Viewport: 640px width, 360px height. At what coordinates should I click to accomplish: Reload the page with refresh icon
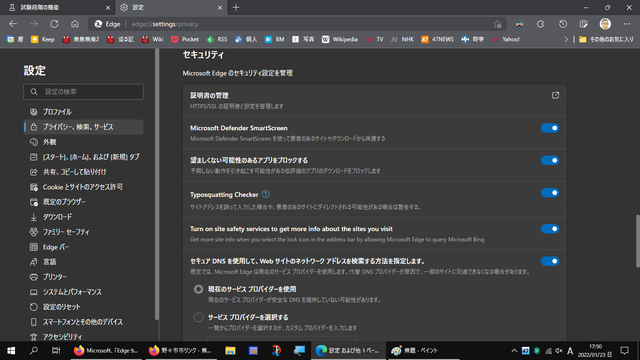[x=54, y=24]
